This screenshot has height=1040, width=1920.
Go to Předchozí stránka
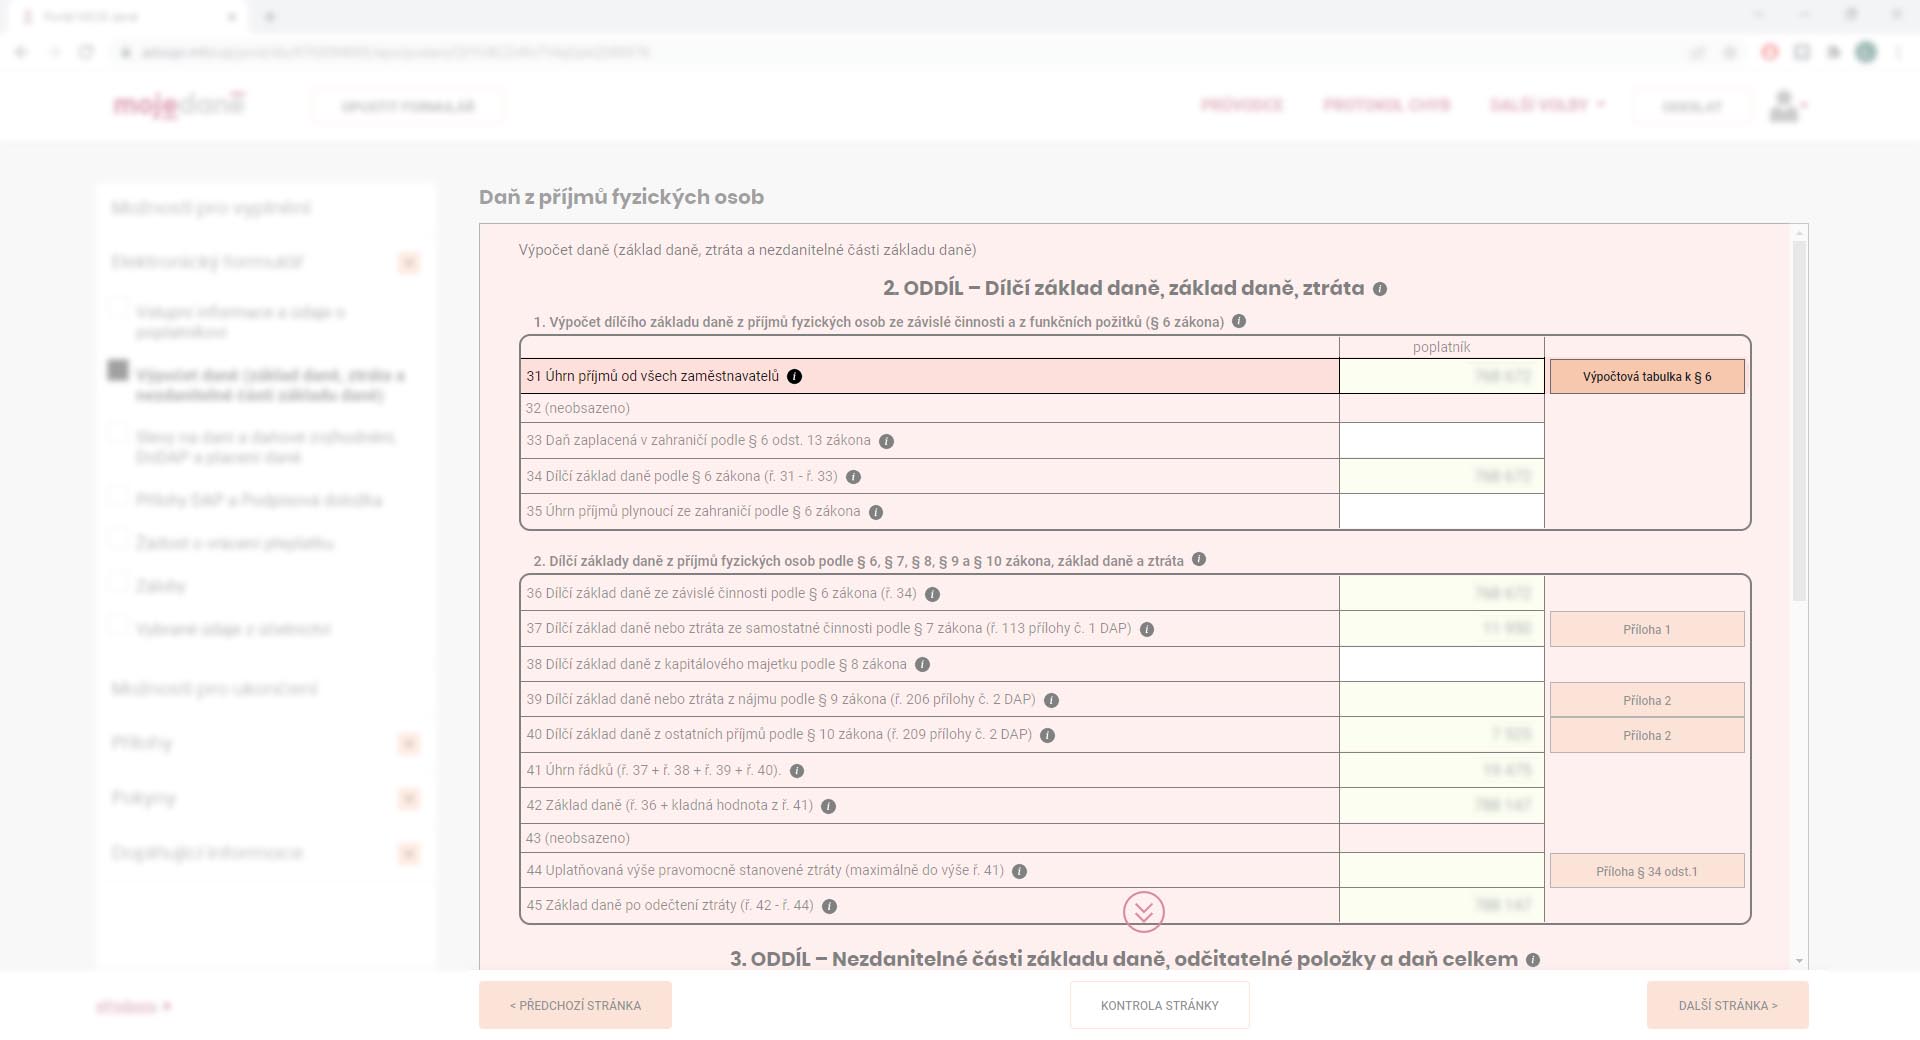(575, 1005)
